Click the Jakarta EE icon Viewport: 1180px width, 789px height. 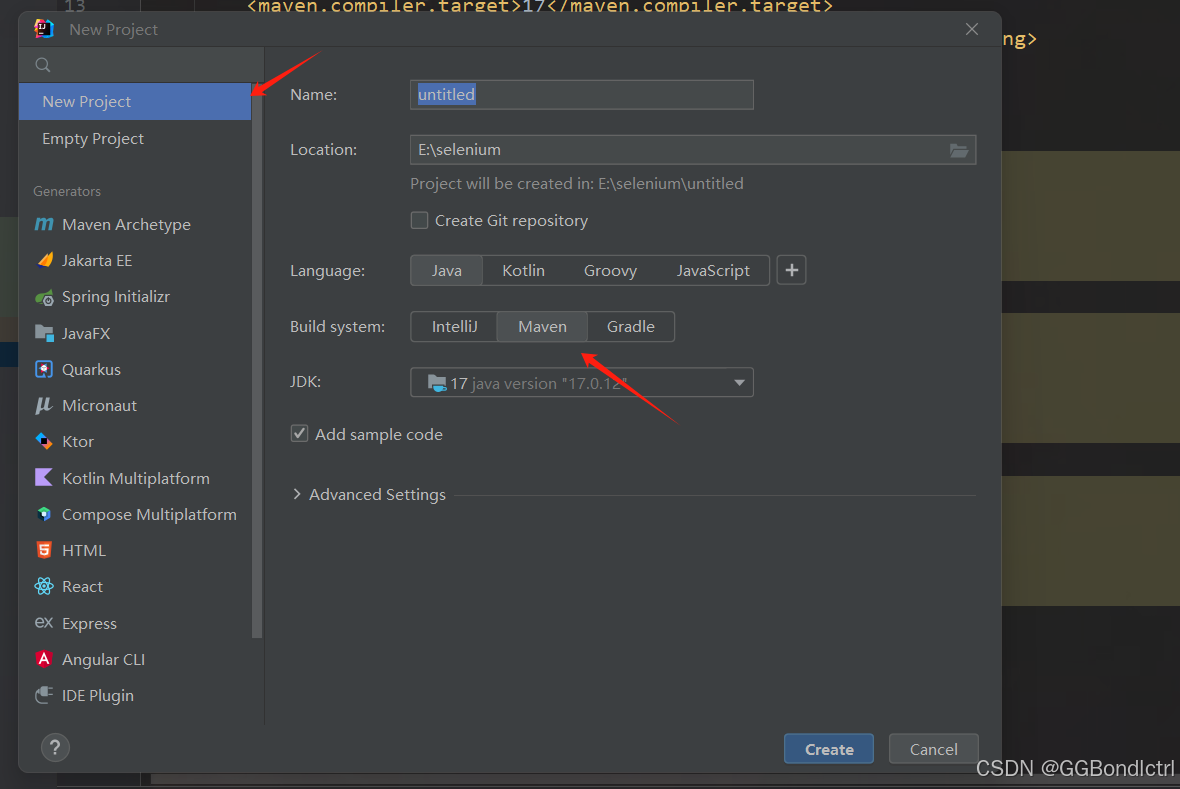pyautogui.click(x=44, y=260)
